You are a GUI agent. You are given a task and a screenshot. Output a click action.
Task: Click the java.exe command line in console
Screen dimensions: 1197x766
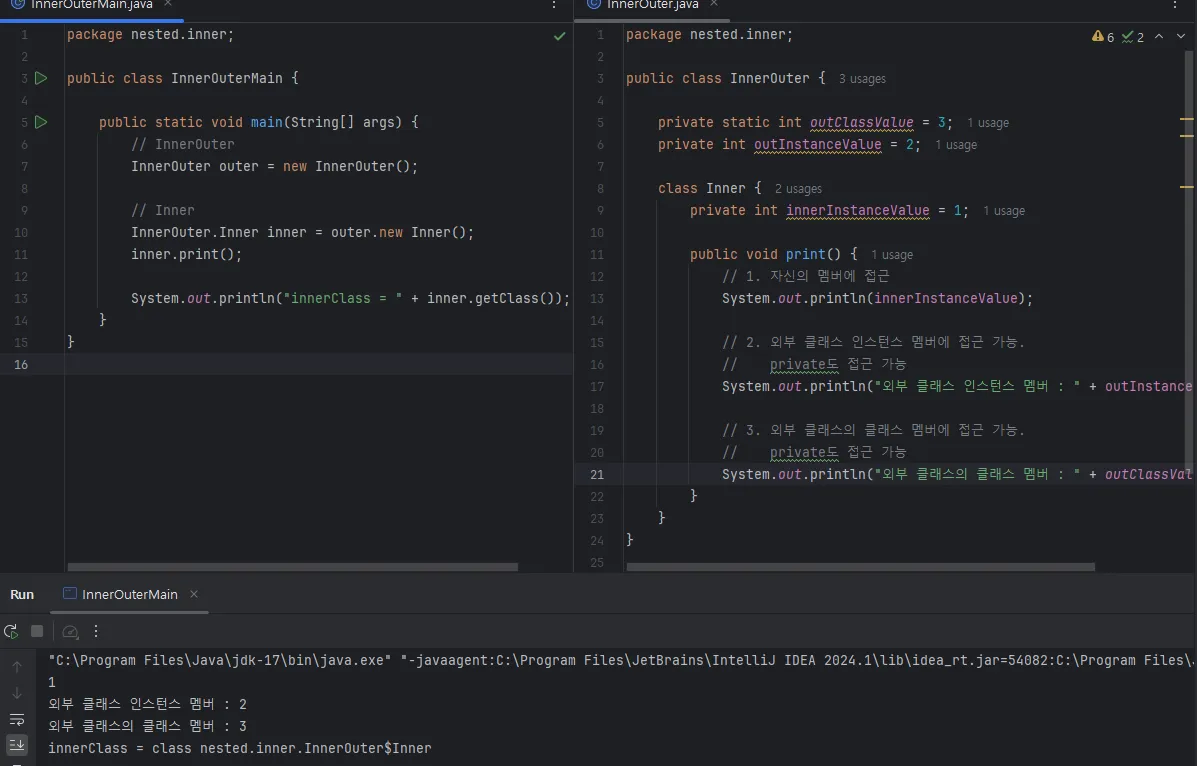pyautogui.click(x=621, y=661)
